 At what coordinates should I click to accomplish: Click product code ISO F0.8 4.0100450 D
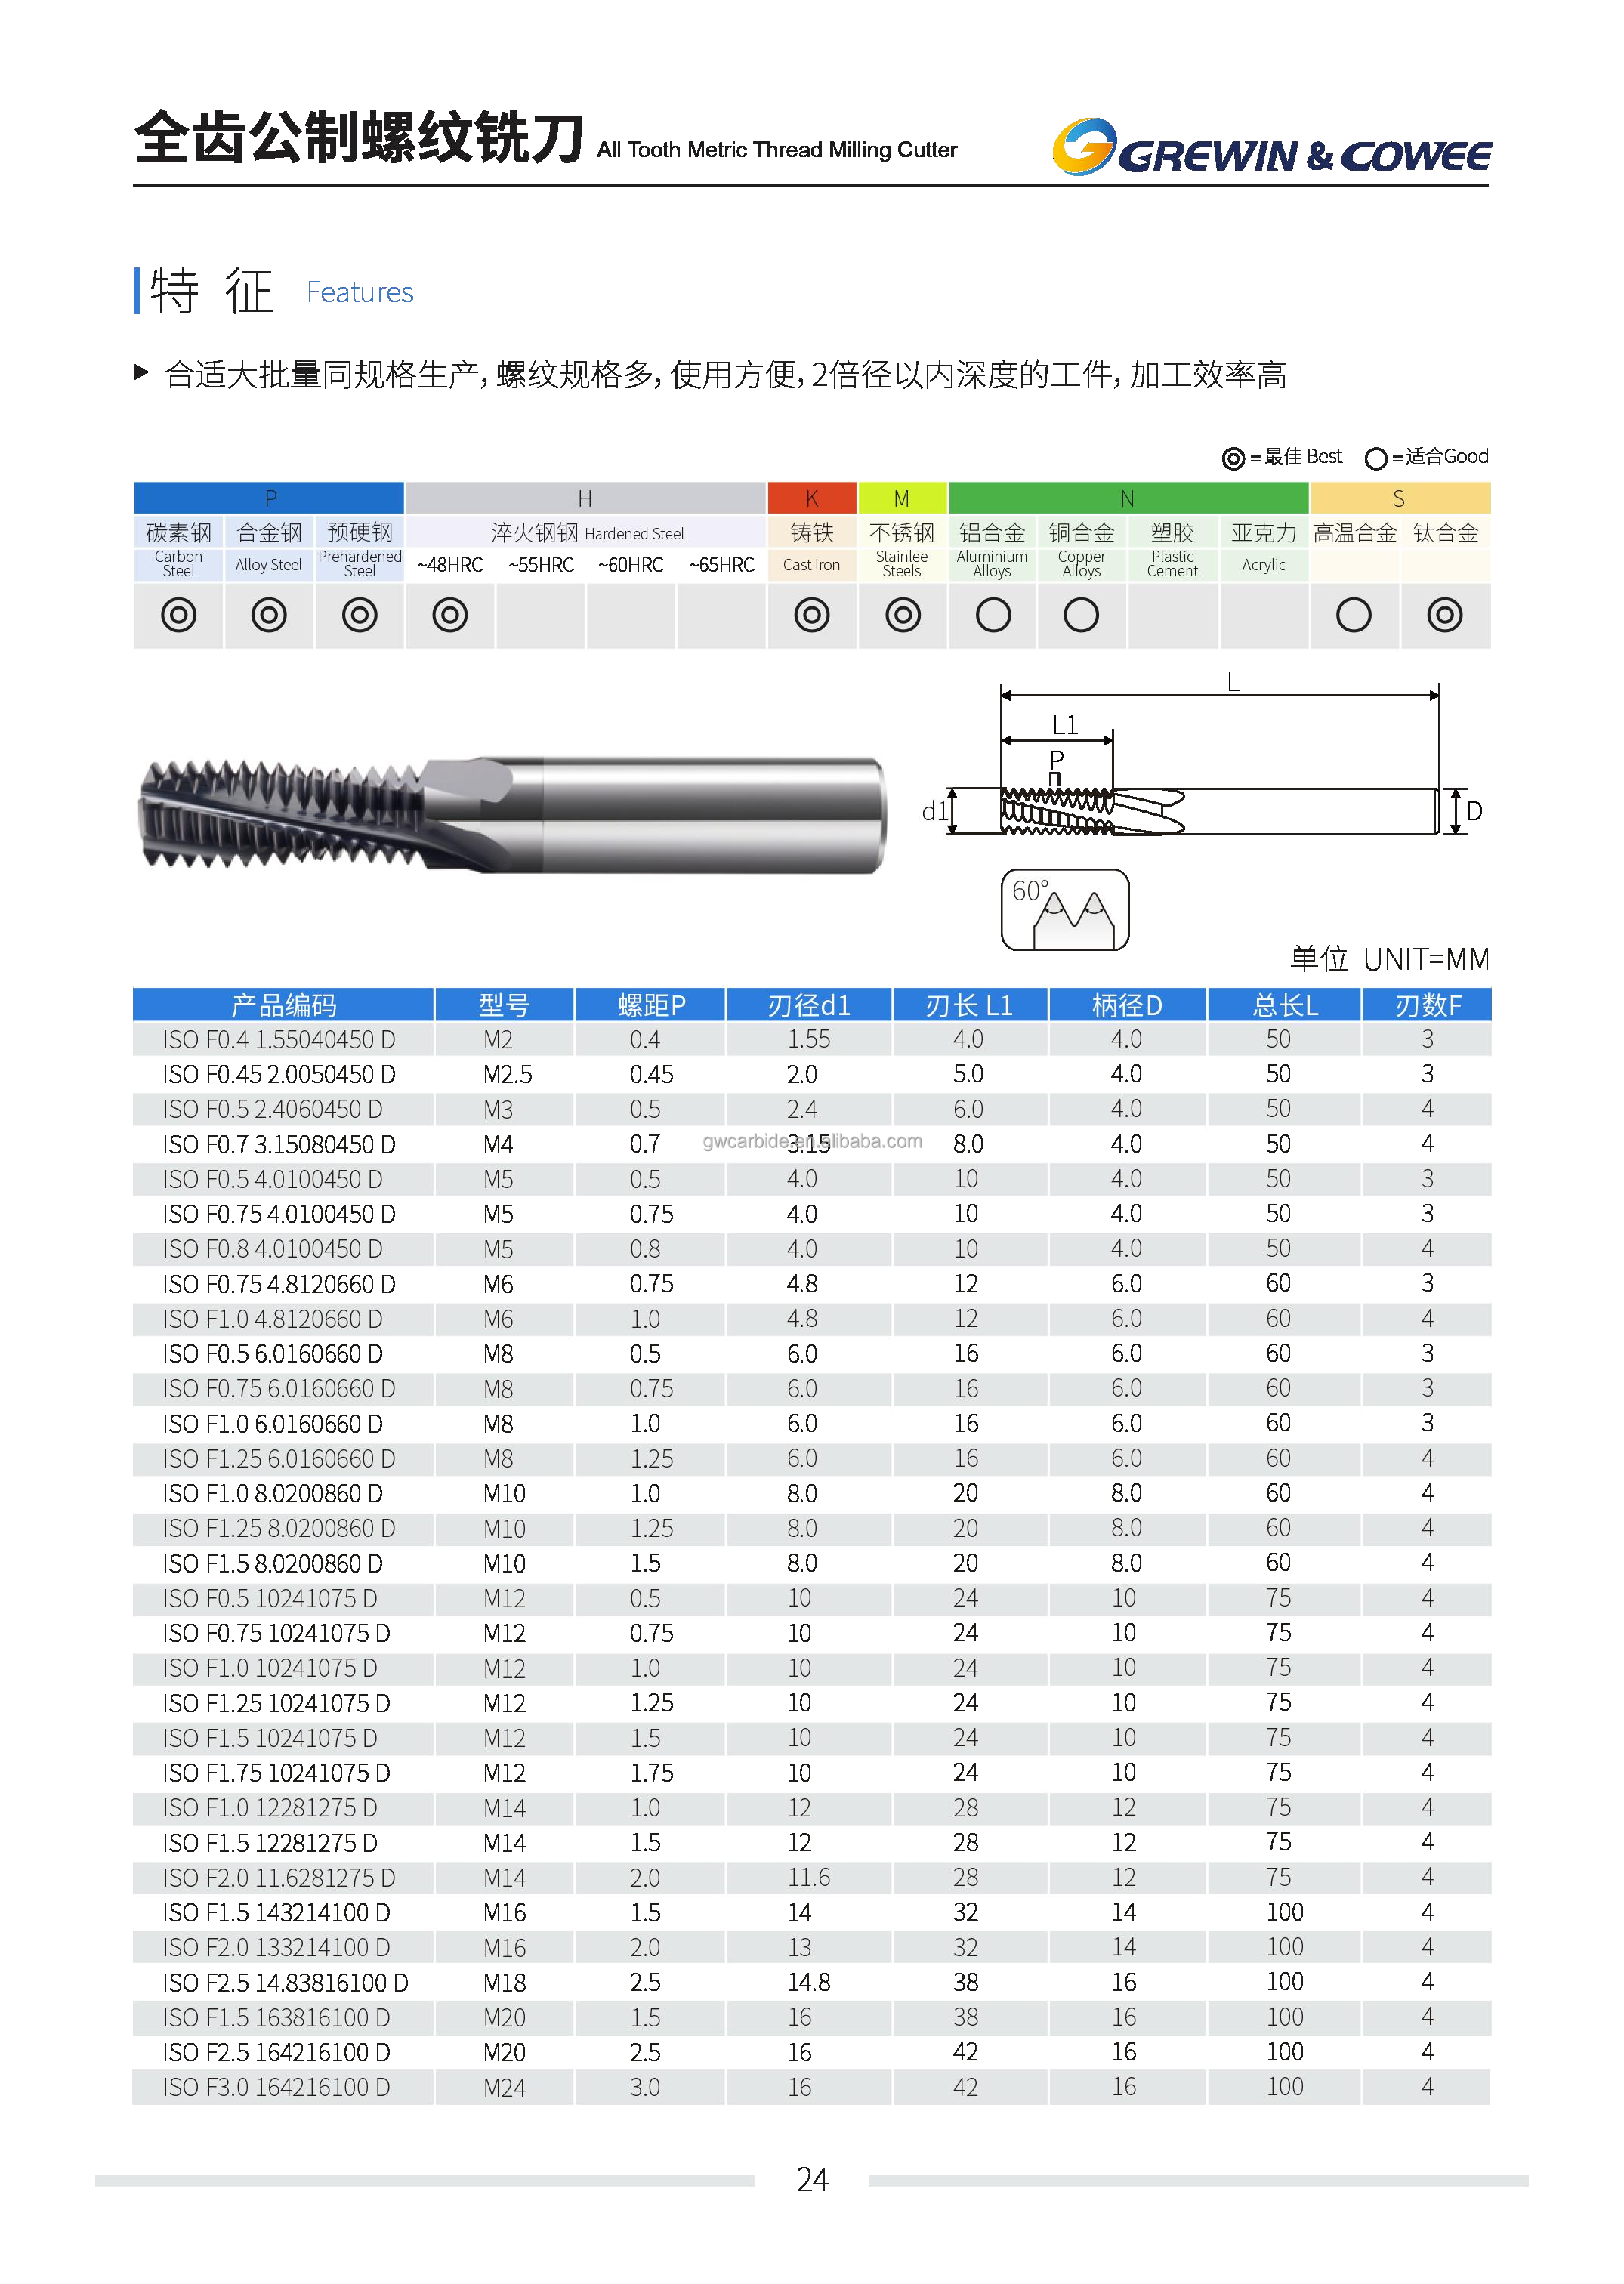[273, 1249]
